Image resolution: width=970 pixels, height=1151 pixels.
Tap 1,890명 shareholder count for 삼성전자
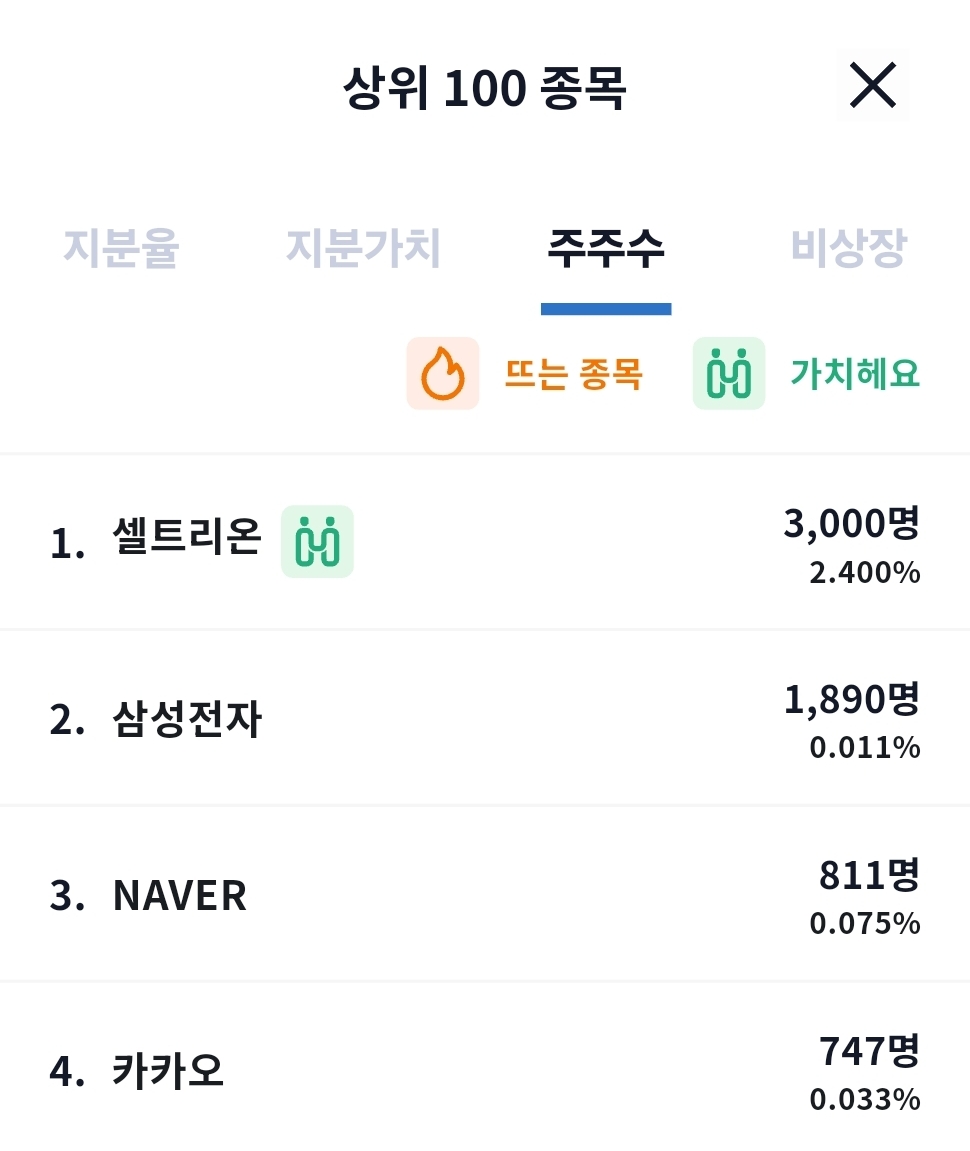click(x=852, y=699)
